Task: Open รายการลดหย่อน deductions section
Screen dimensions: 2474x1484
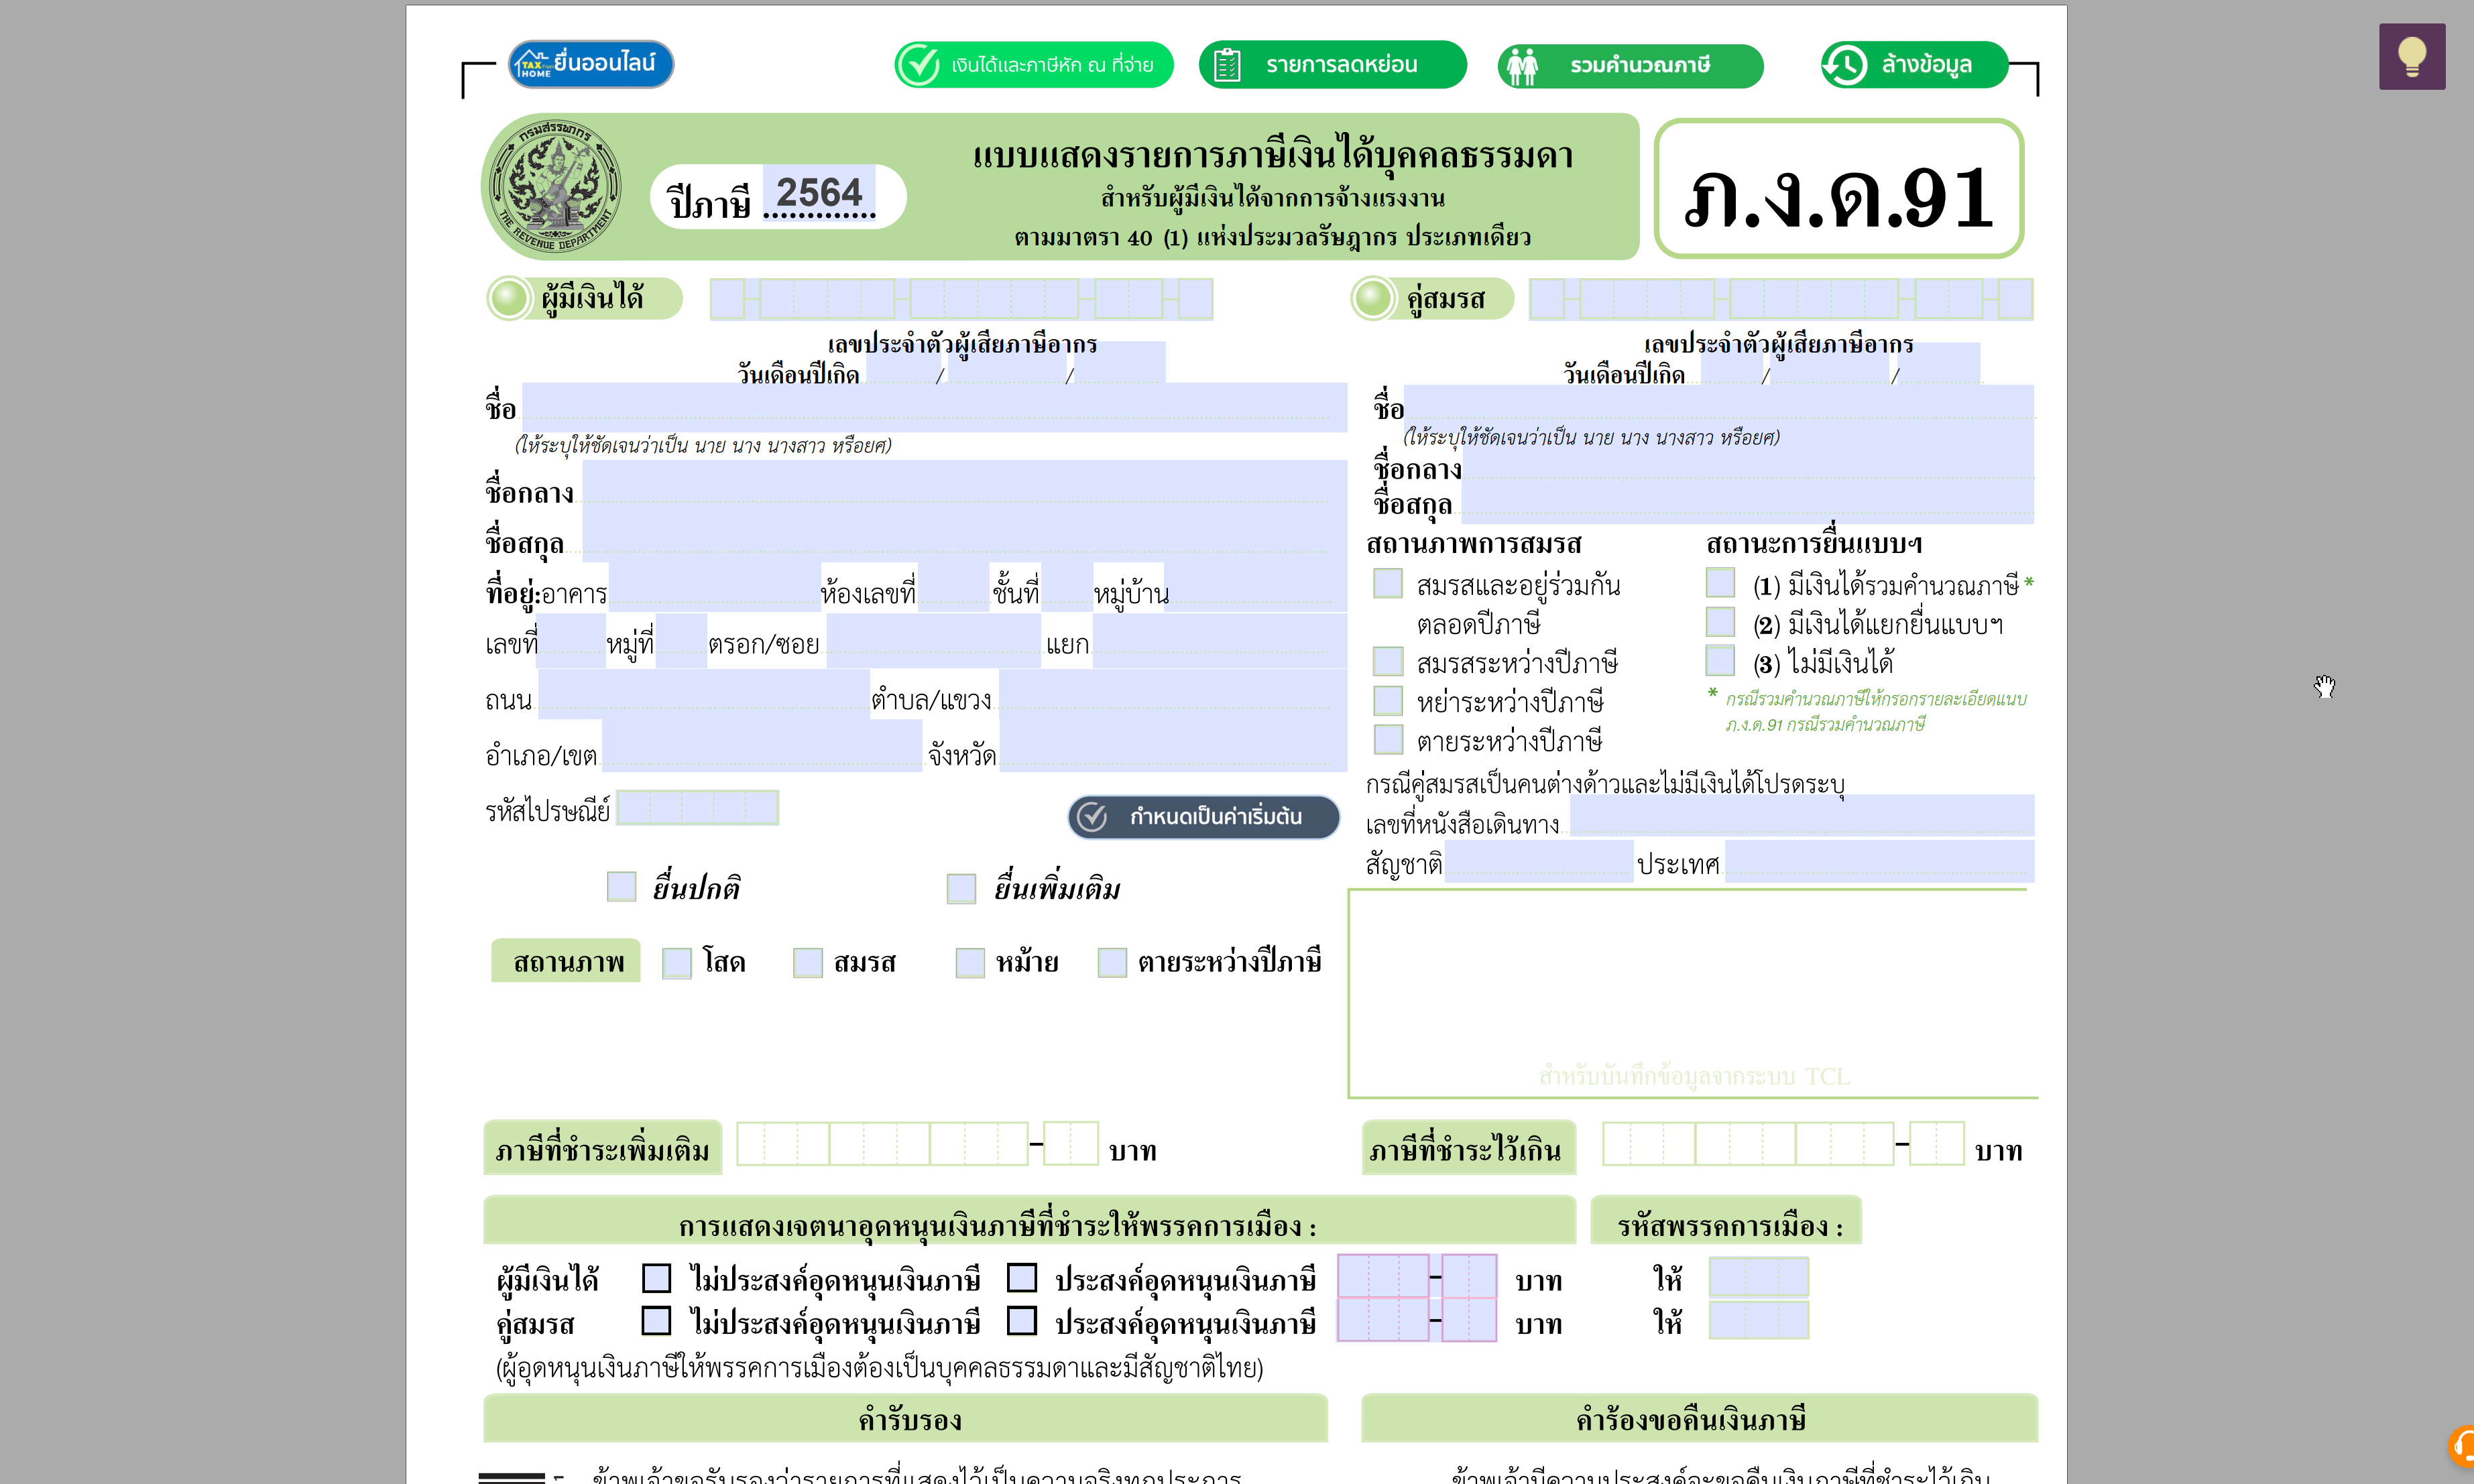Action: tap(1332, 65)
